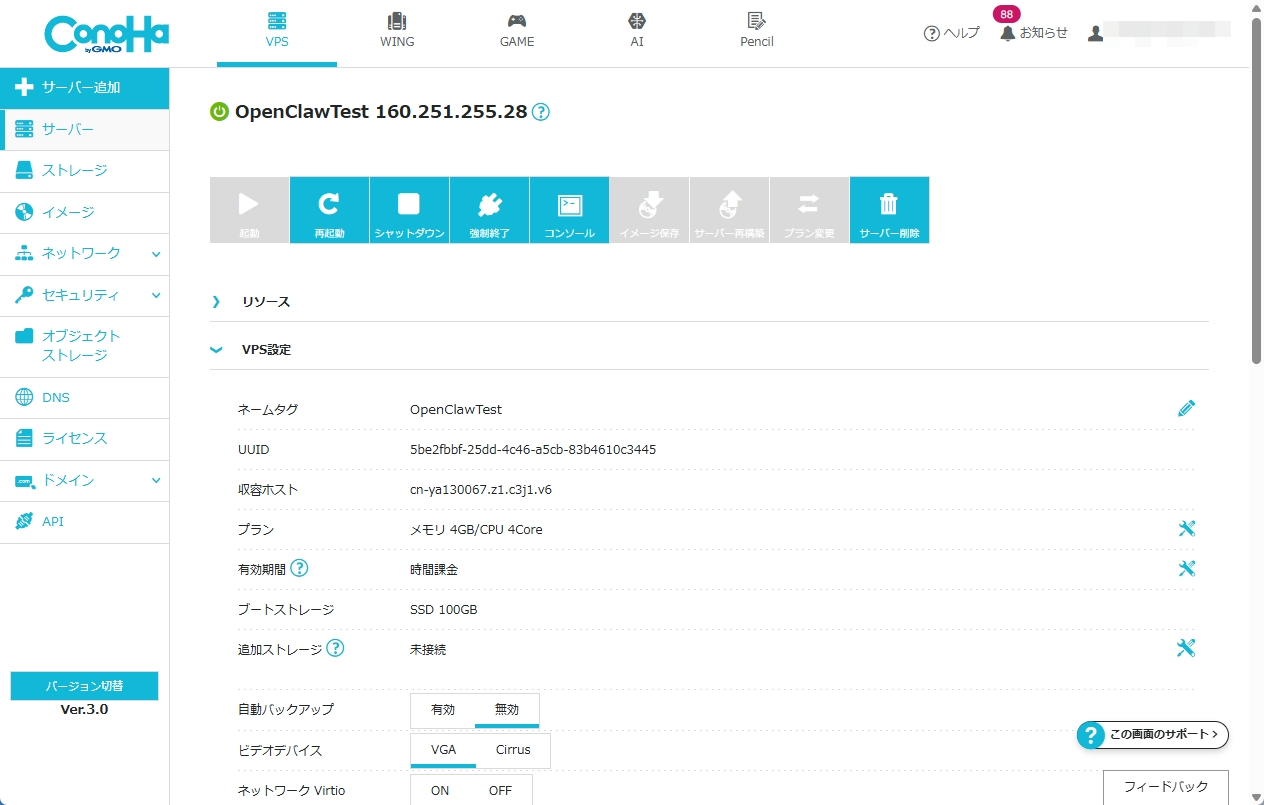
Task: Click サーバー追加 add server button
Action: tap(85, 88)
